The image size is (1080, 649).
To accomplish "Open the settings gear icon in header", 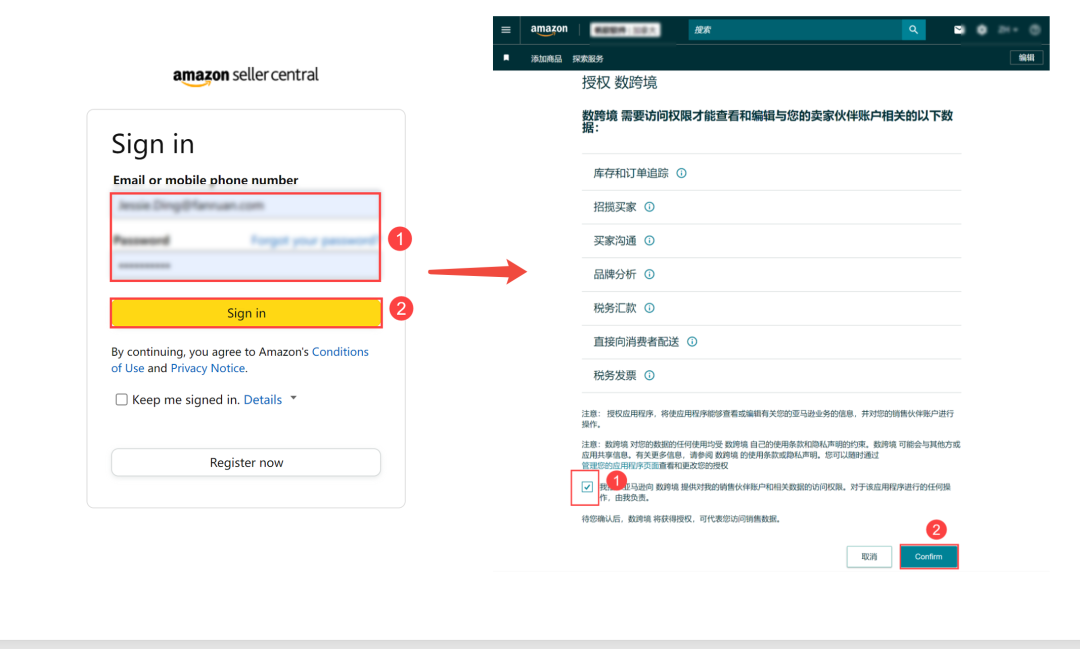I will tap(982, 30).
